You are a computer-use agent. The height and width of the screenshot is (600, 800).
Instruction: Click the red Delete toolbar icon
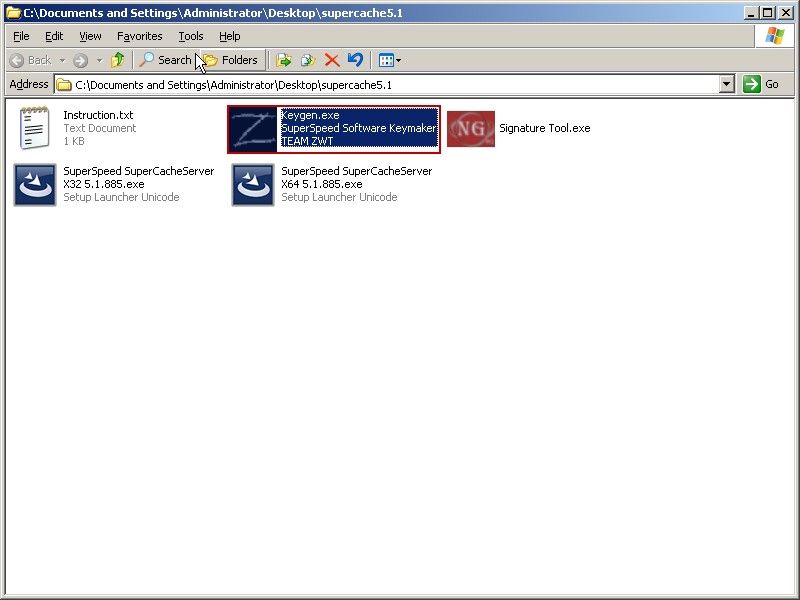[332, 60]
